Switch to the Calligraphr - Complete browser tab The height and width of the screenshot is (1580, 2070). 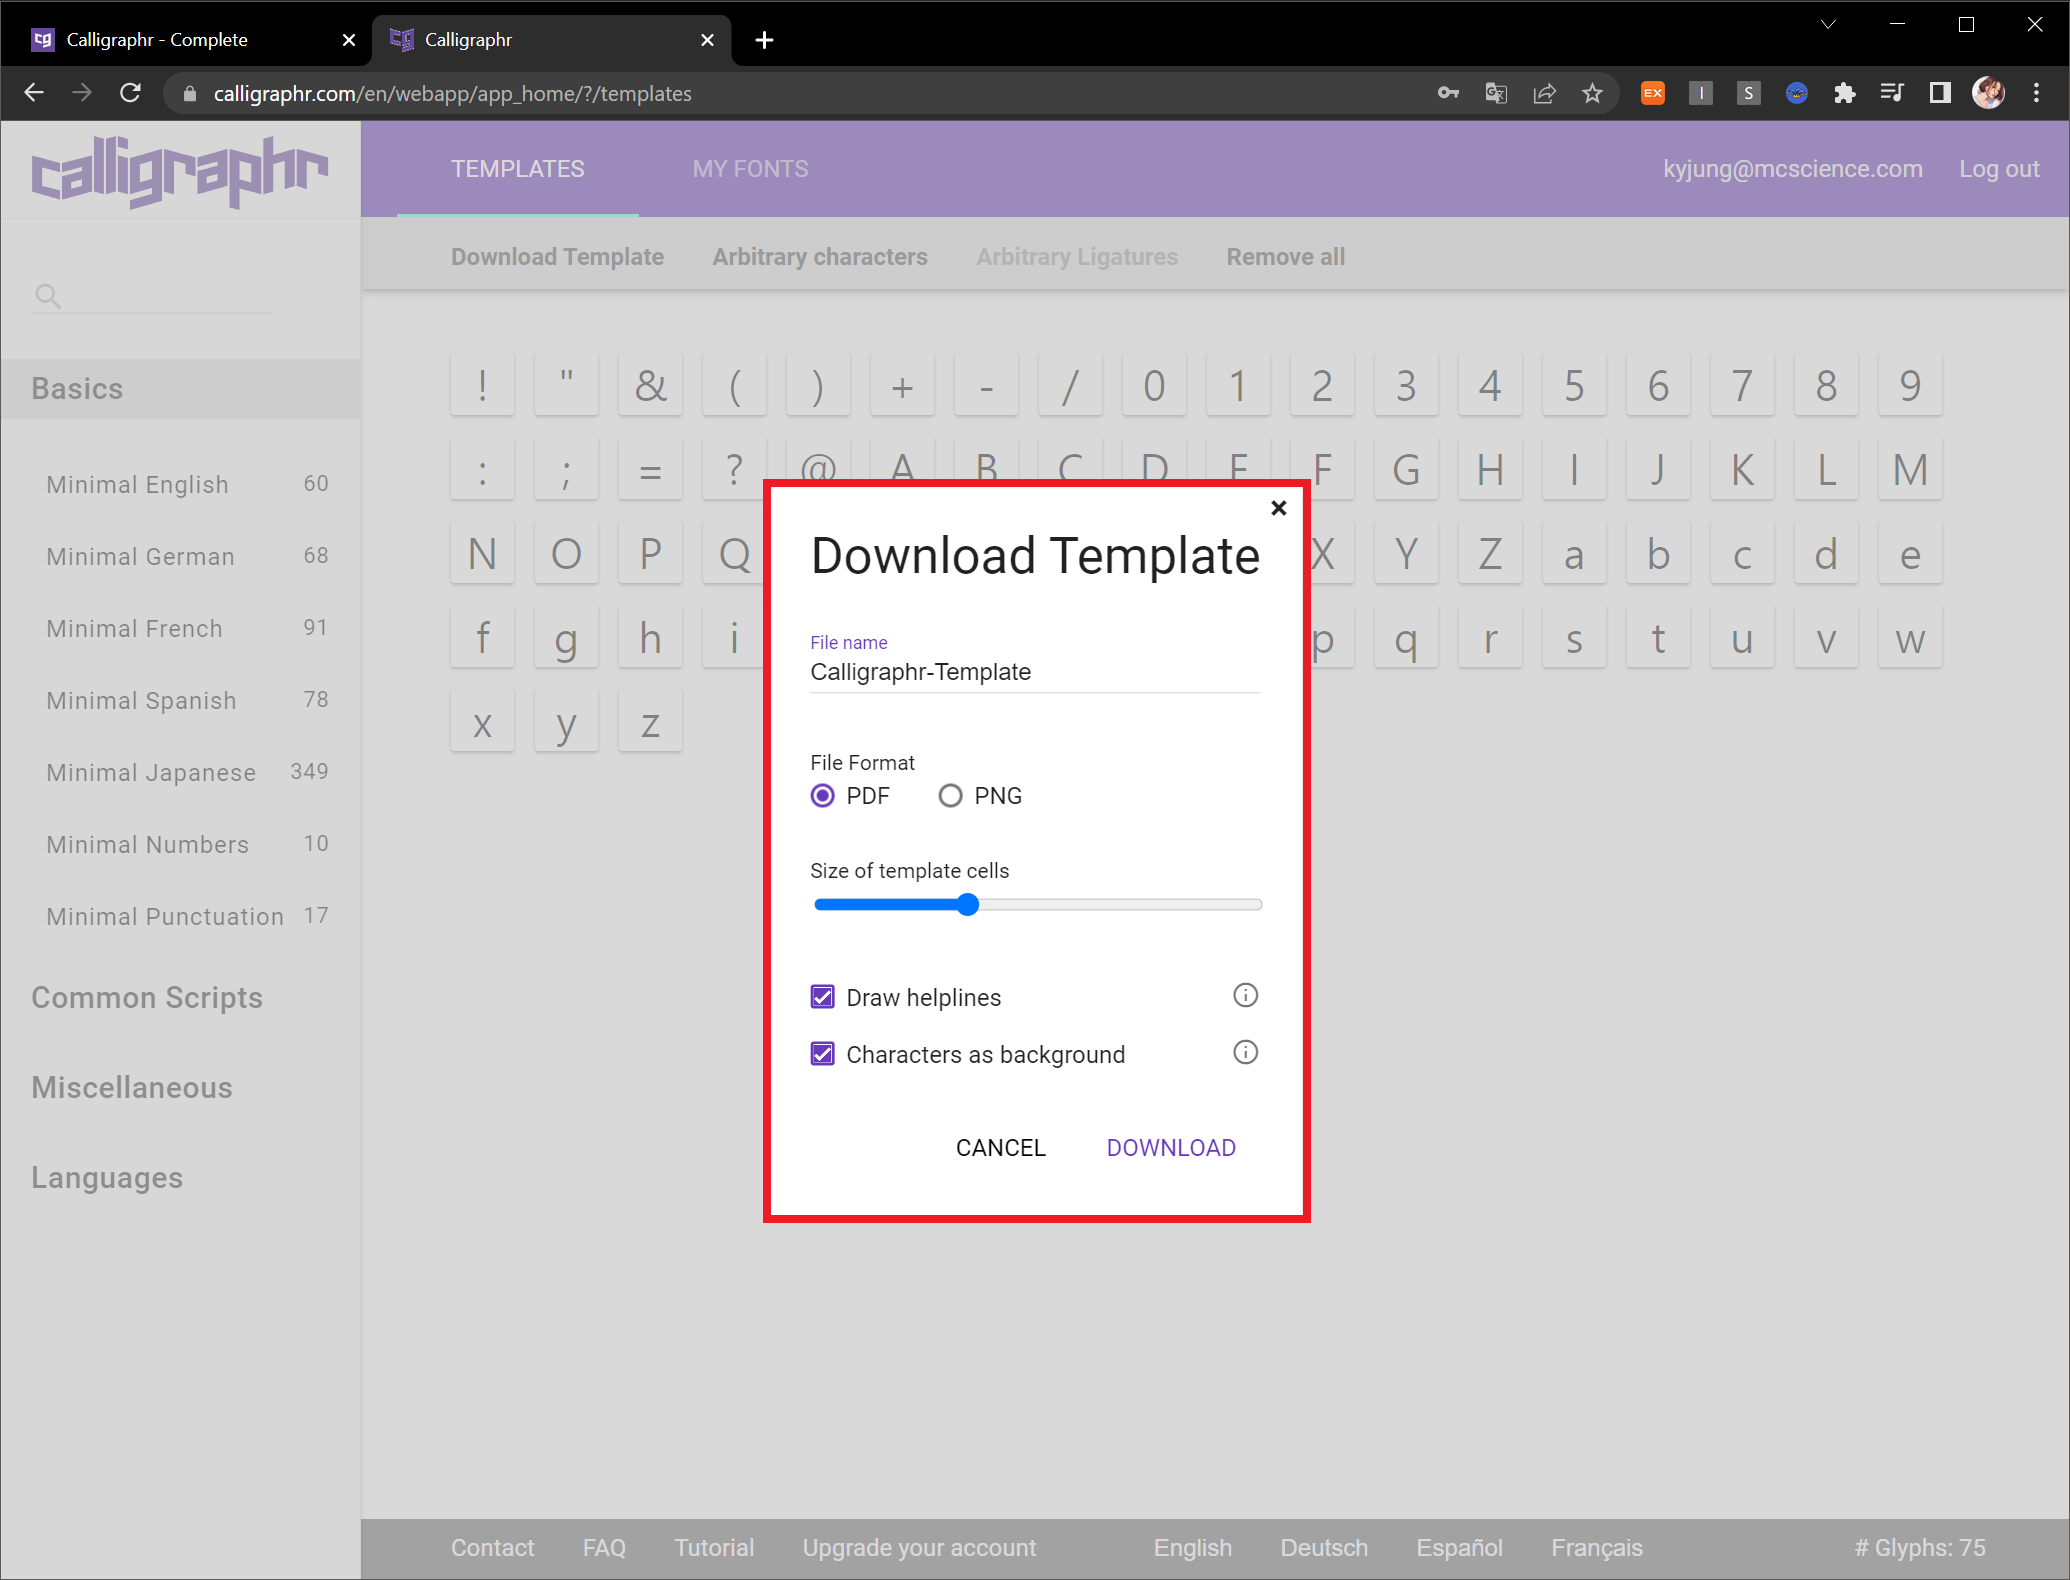point(157,40)
